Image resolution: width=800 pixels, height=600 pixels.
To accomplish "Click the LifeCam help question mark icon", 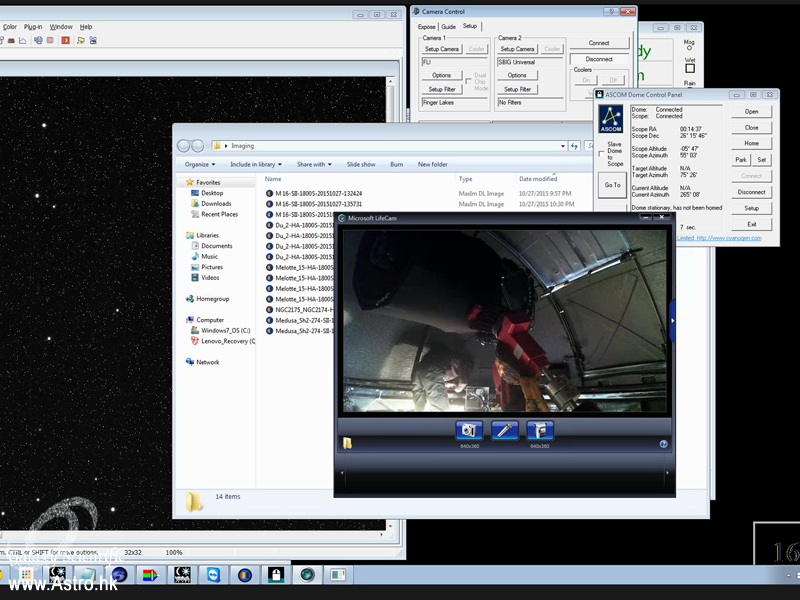I will click(663, 443).
